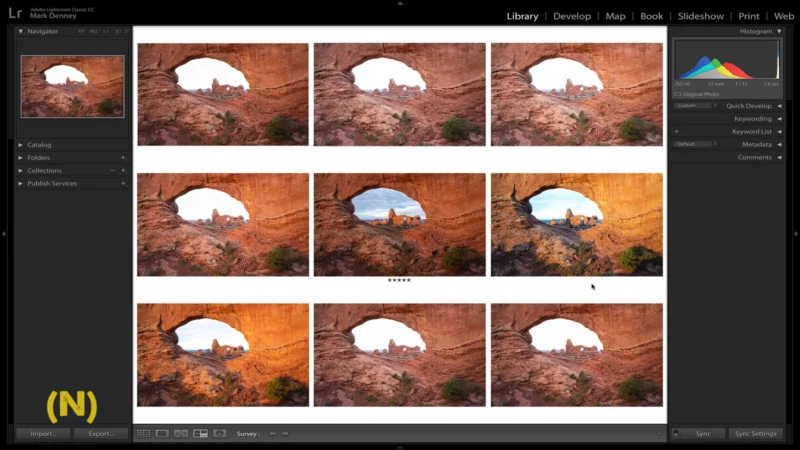
Task: Switch to Loupe view icon
Action: click(x=161, y=433)
